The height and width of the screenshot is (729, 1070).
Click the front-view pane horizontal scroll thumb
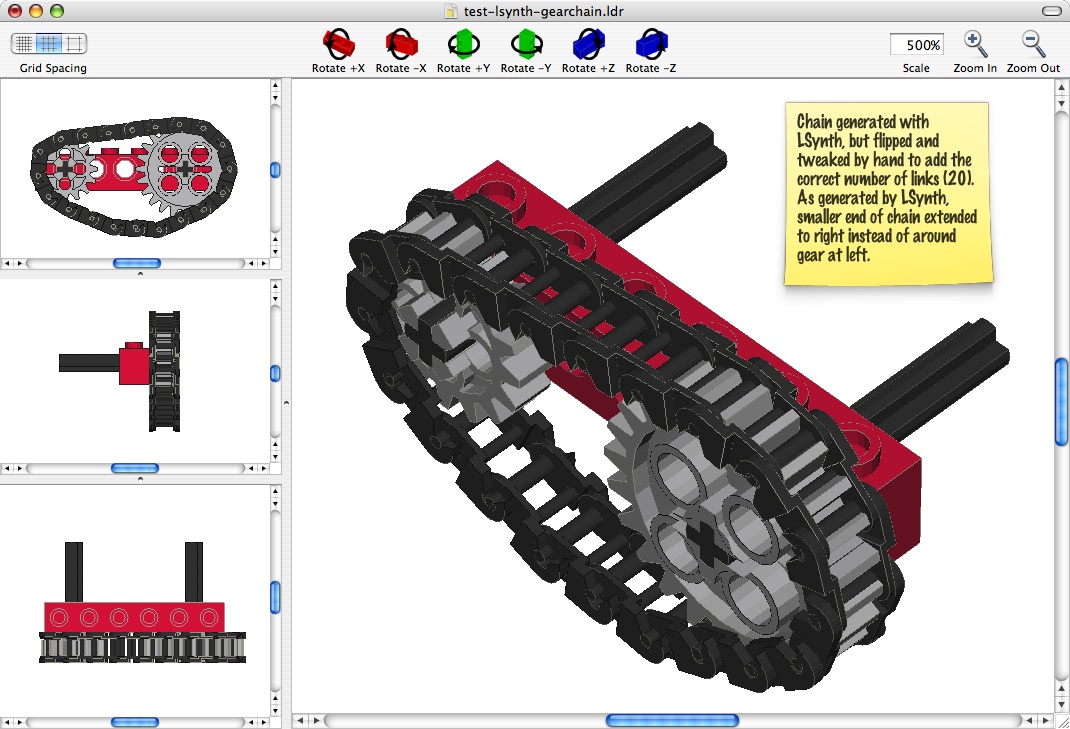point(136,263)
